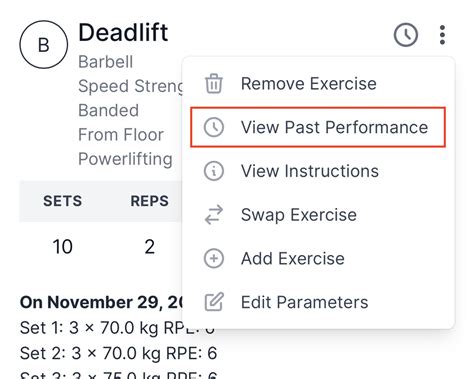Click the pencil edit icon for Edit Parameters
The image size is (474, 379).
tap(214, 302)
